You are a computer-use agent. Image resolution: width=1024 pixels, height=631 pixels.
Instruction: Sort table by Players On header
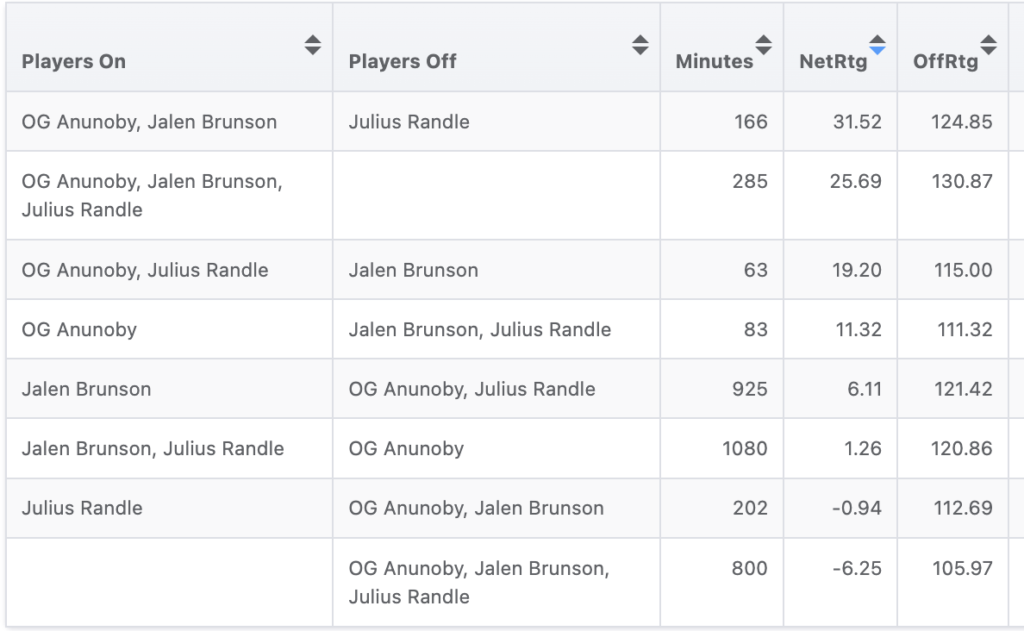(x=74, y=61)
